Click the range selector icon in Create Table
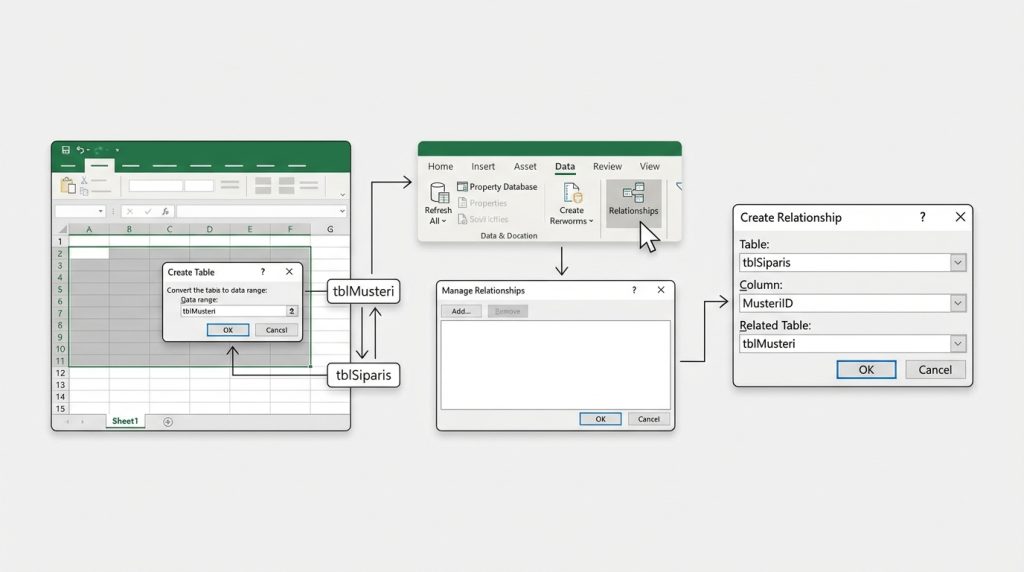The width and height of the screenshot is (1024, 572). pos(291,311)
